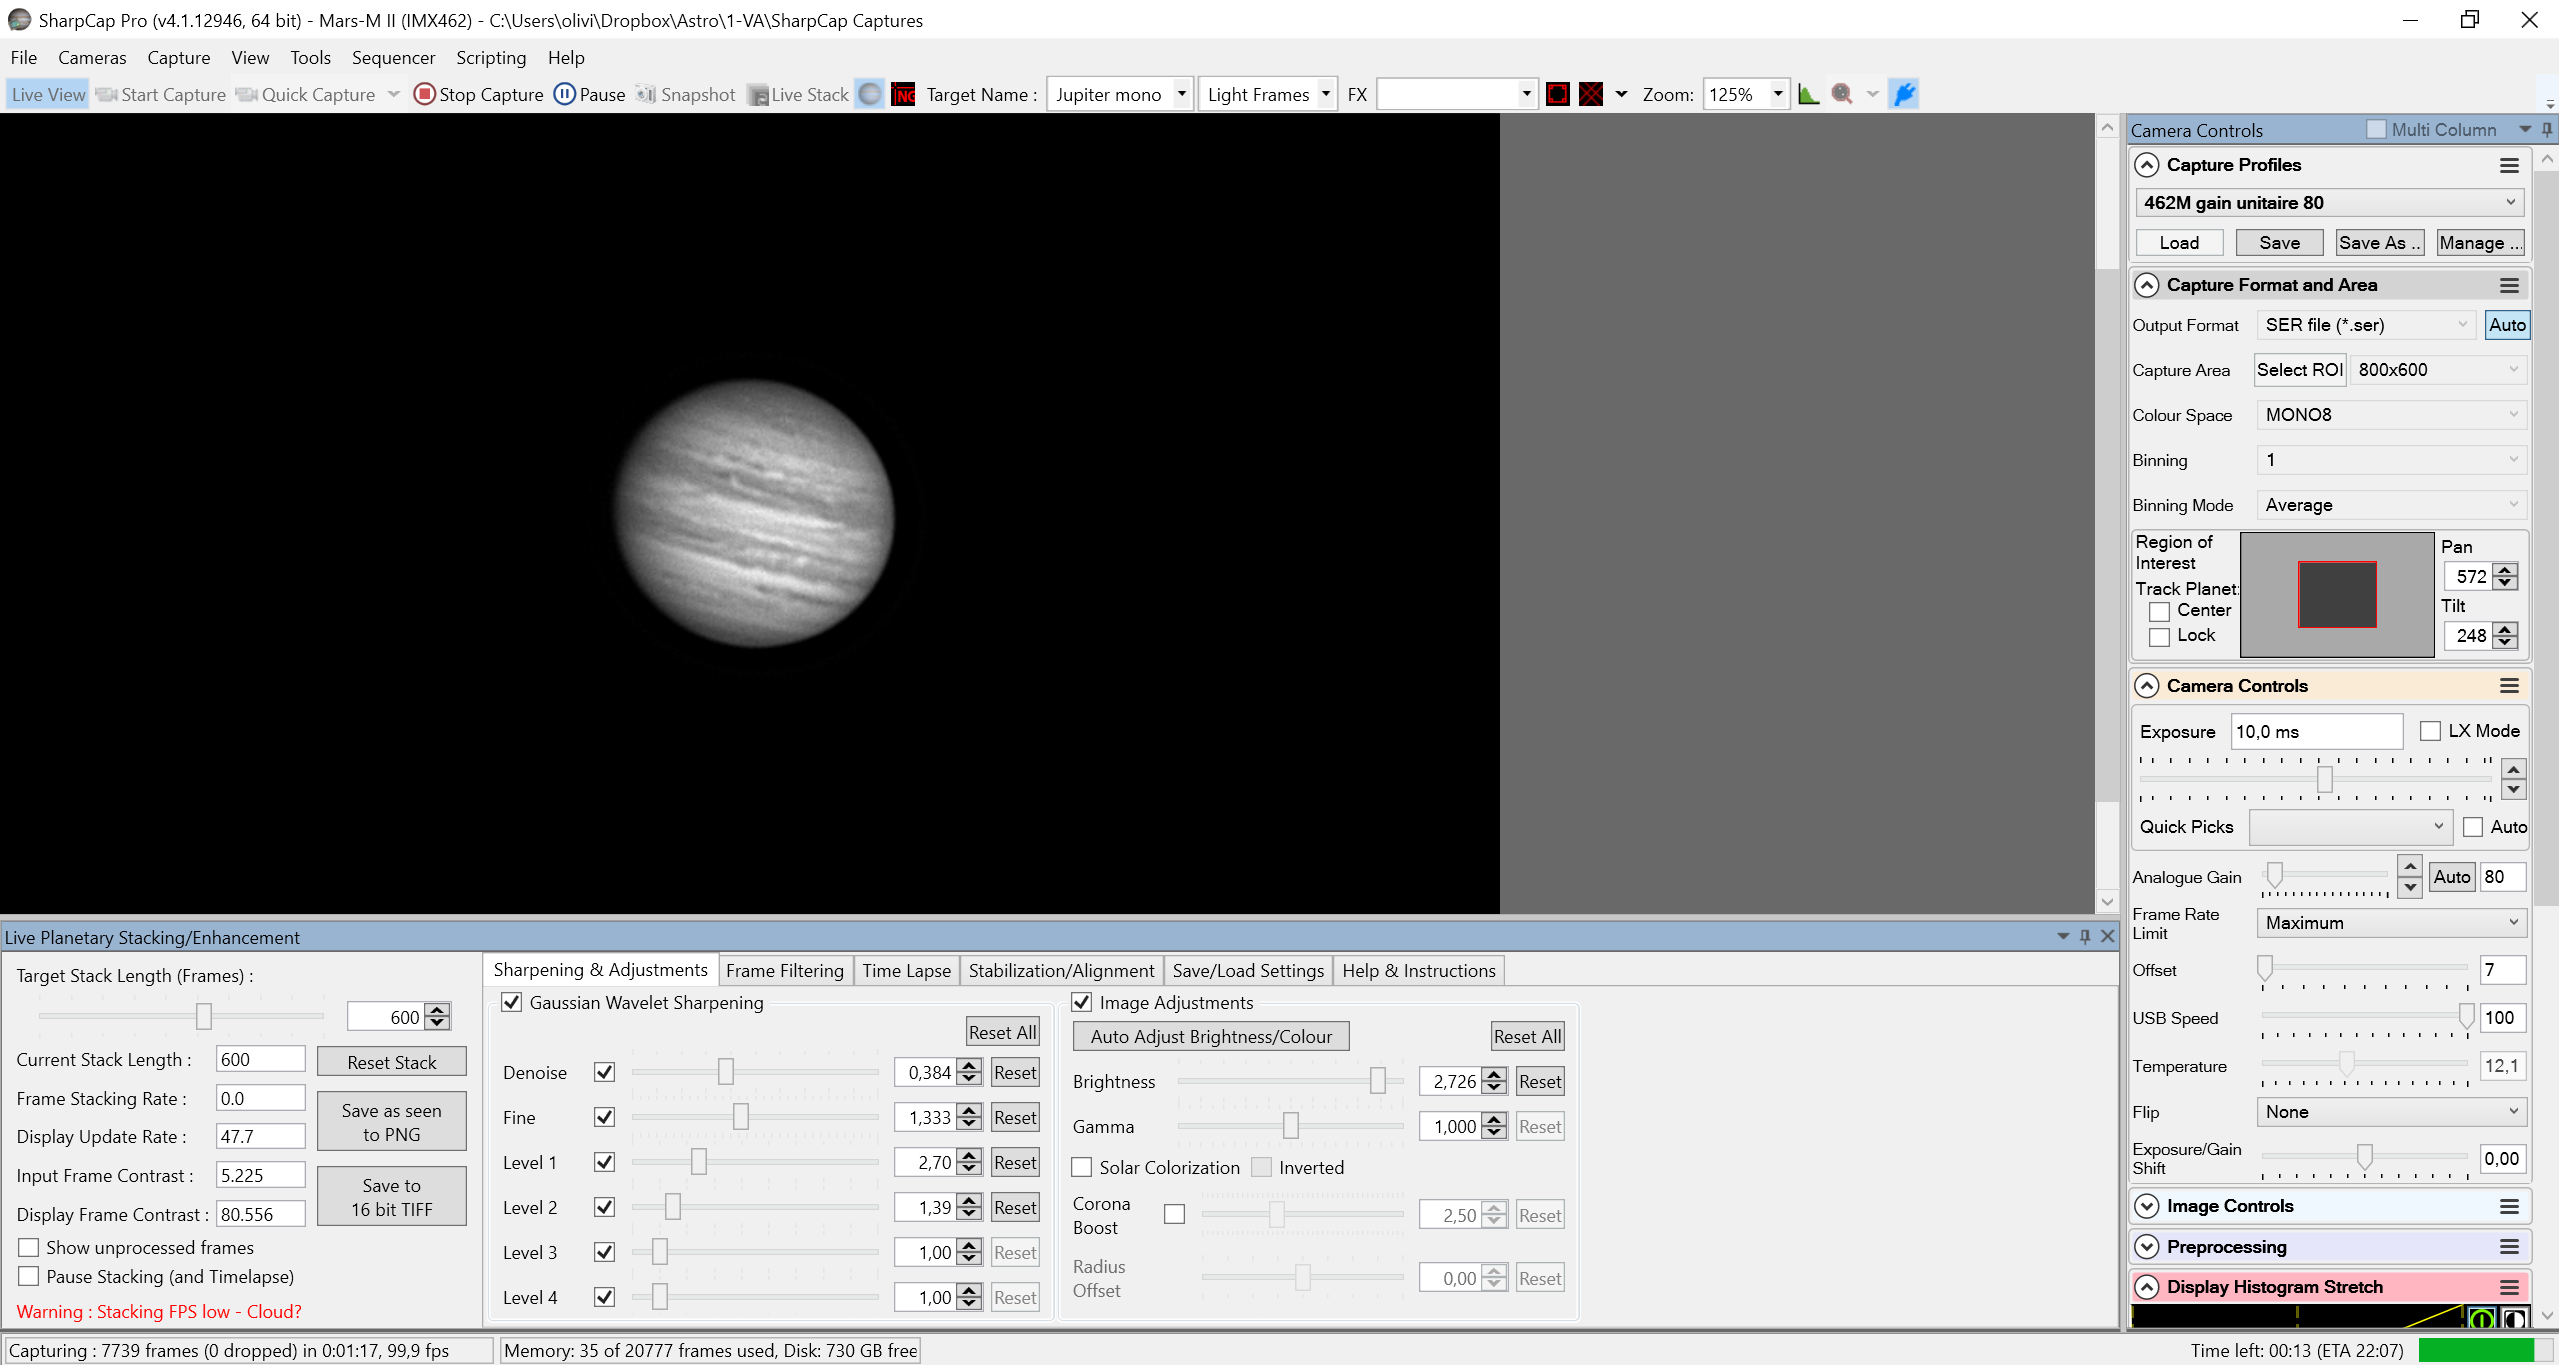
Task: Toggle the planetary live stacking Jupiter icon
Action: tap(870, 94)
